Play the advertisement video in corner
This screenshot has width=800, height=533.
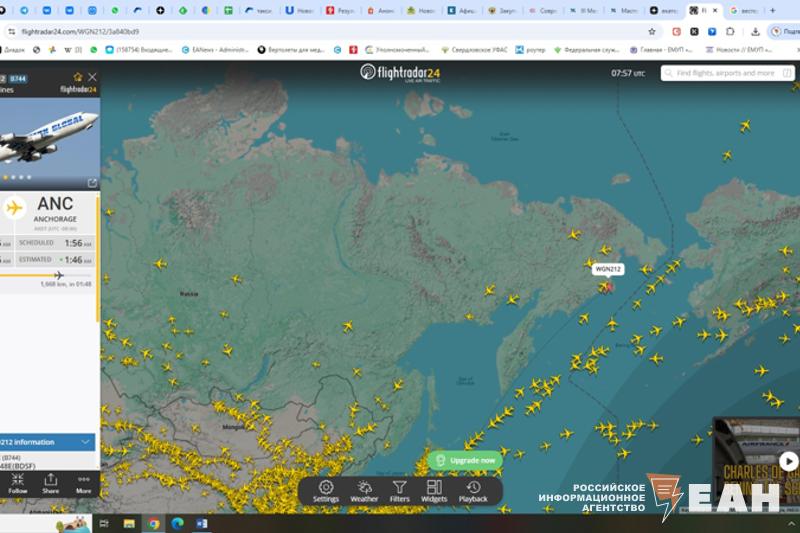tap(788, 461)
